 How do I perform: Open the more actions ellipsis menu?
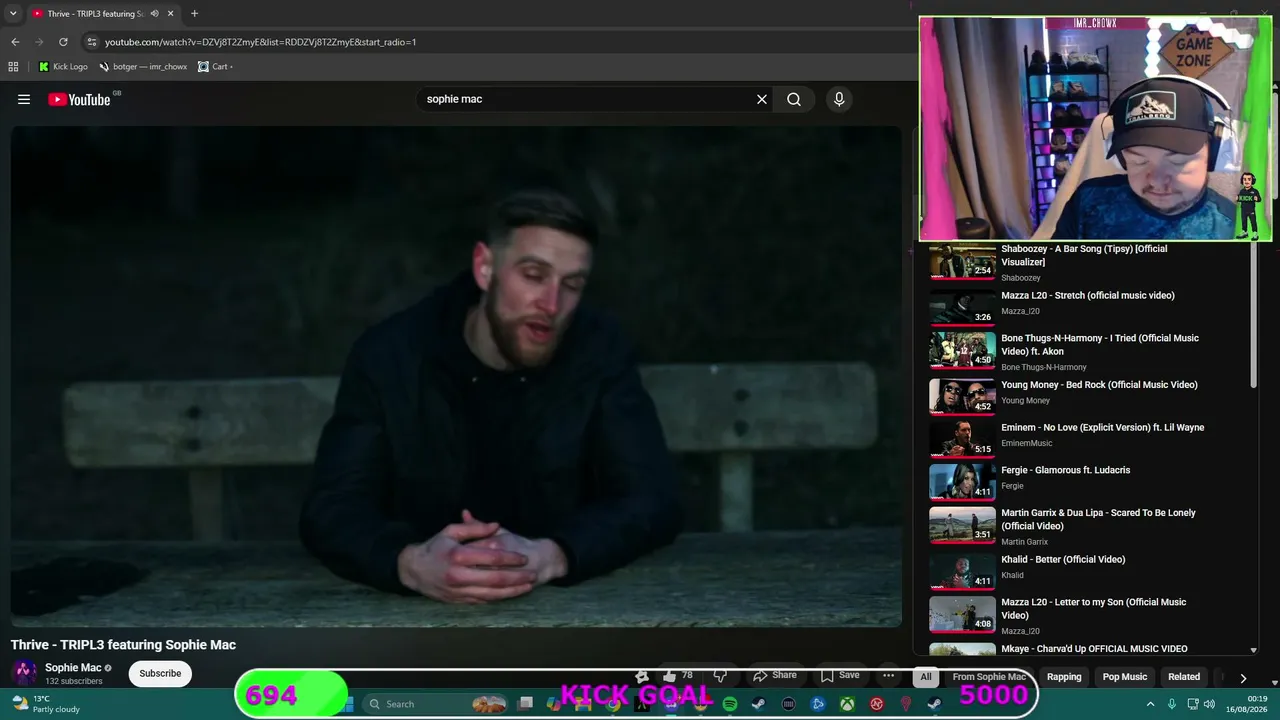[x=888, y=676]
